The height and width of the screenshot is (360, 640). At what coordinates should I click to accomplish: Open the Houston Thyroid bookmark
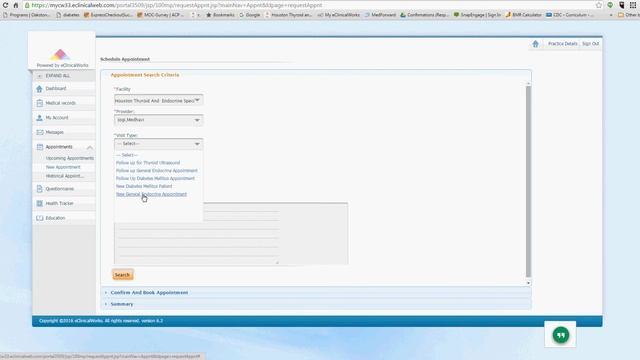(288, 15)
